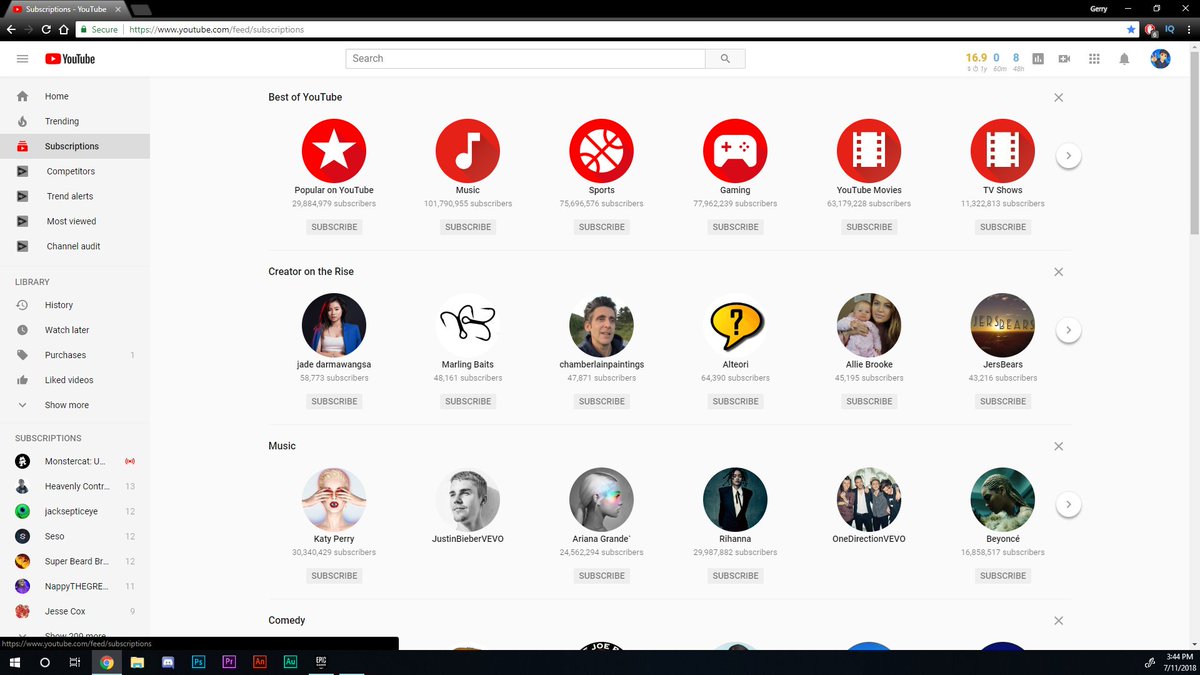Image resolution: width=1200 pixels, height=675 pixels.
Task: Open Chrome's three-dot menu
Action: tap(1187, 30)
